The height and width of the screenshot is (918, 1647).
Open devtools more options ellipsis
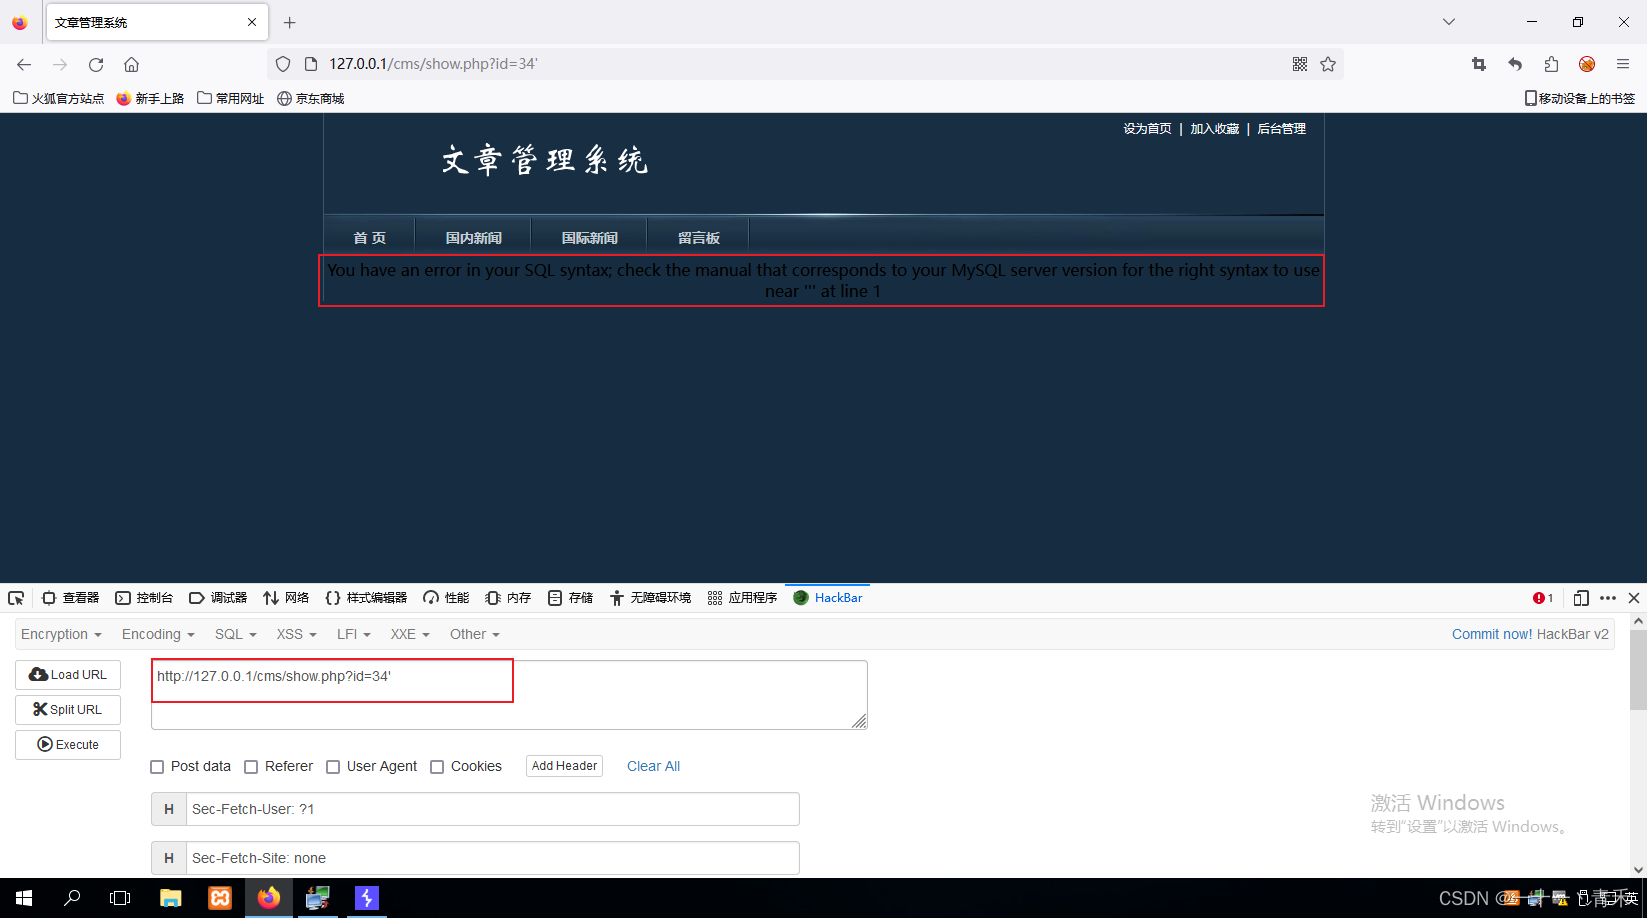1608,598
